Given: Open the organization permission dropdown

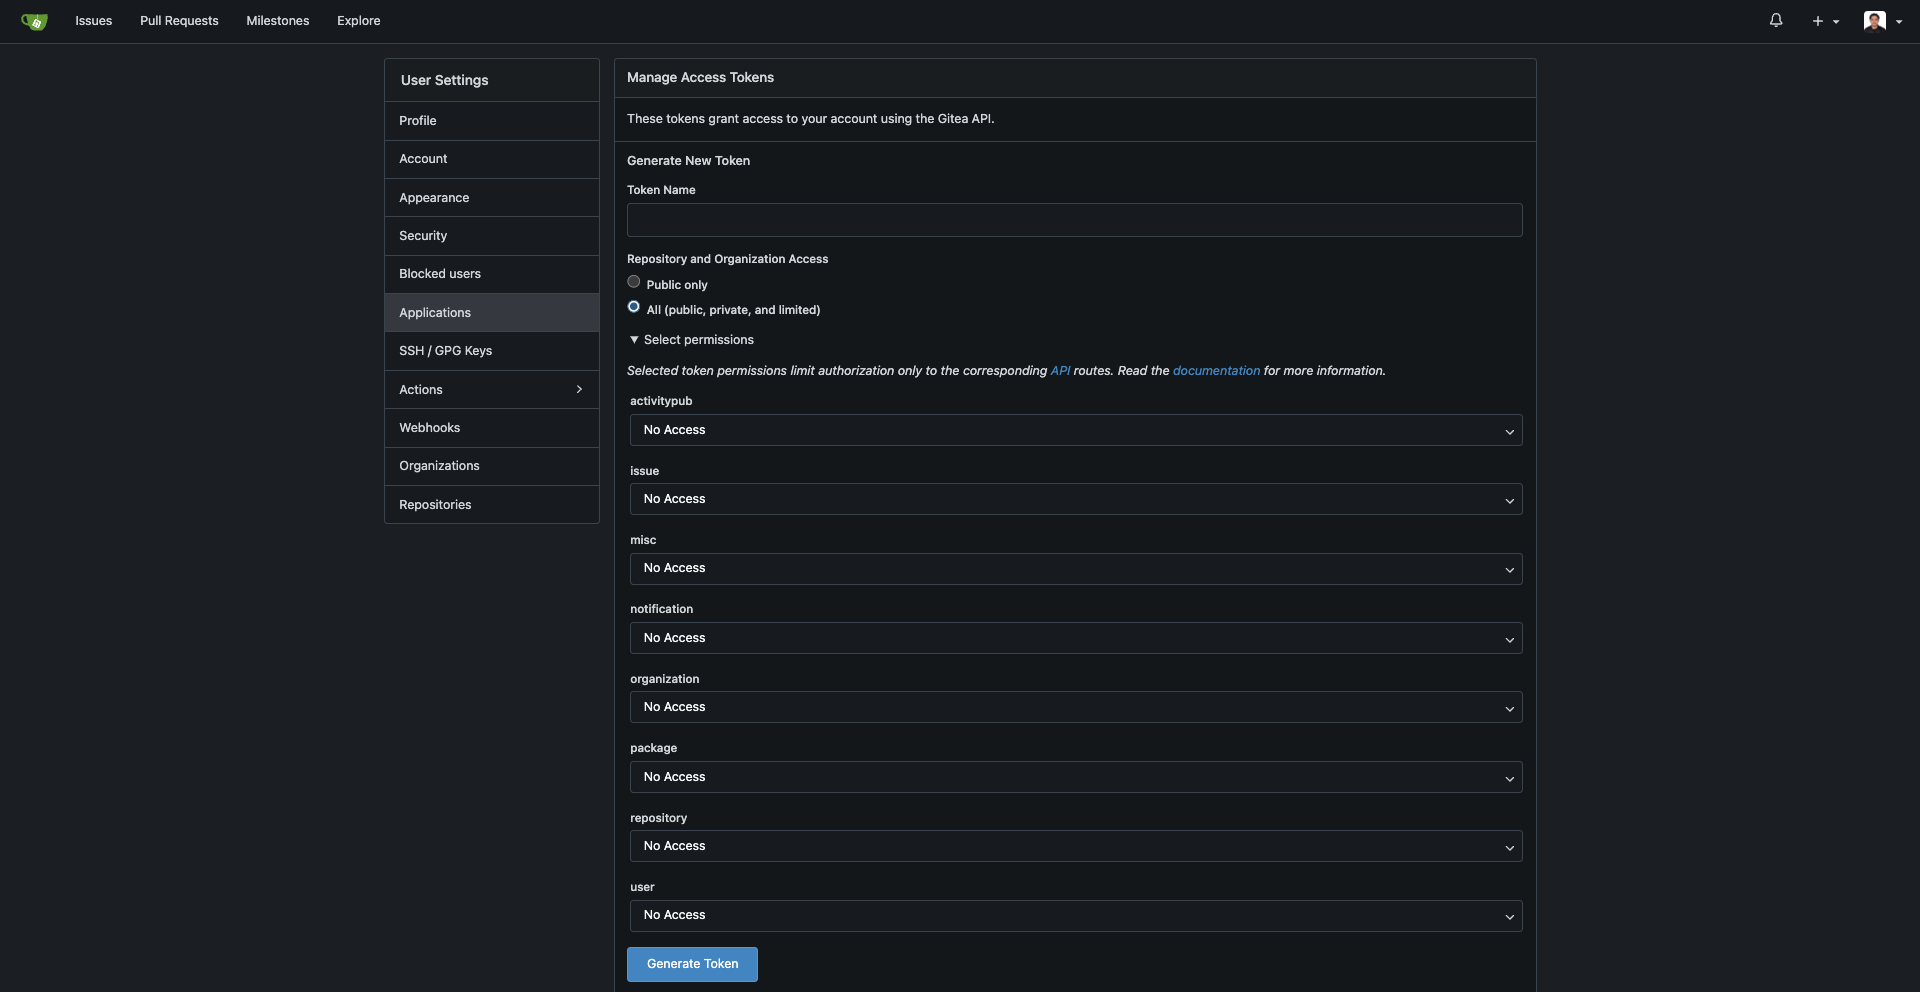Looking at the screenshot, I should pyautogui.click(x=1074, y=707).
